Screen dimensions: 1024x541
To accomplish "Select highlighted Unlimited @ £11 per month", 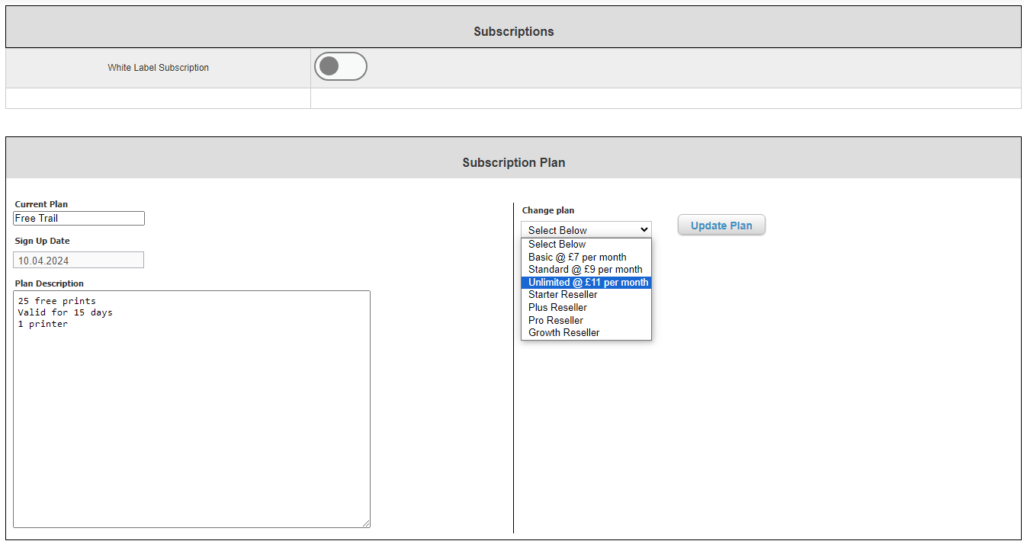I will click(x=587, y=283).
